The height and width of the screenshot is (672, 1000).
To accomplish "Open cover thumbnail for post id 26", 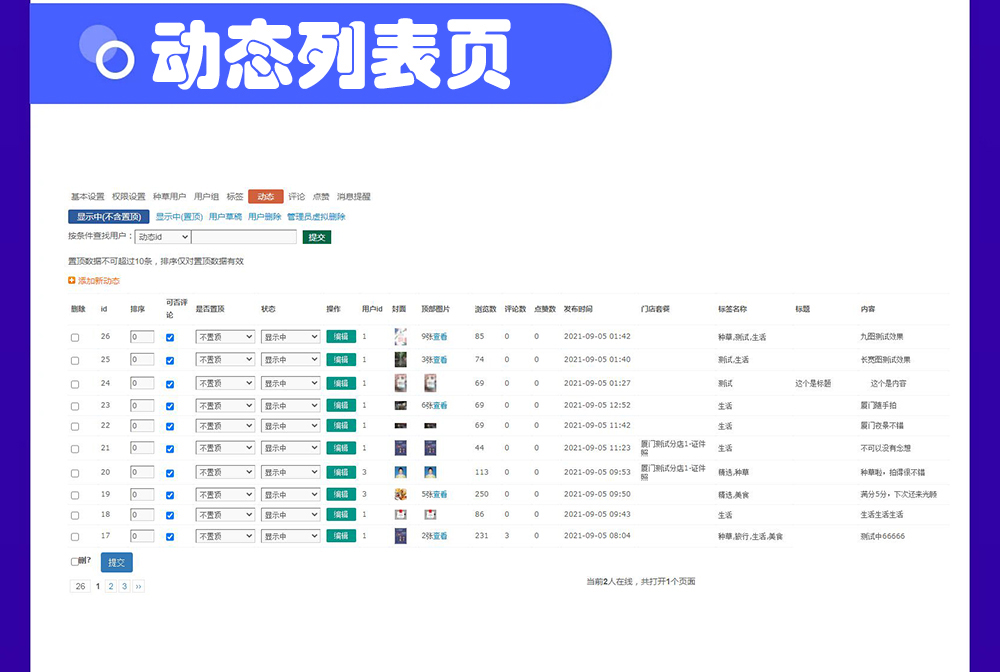I will pyautogui.click(x=400, y=337).
